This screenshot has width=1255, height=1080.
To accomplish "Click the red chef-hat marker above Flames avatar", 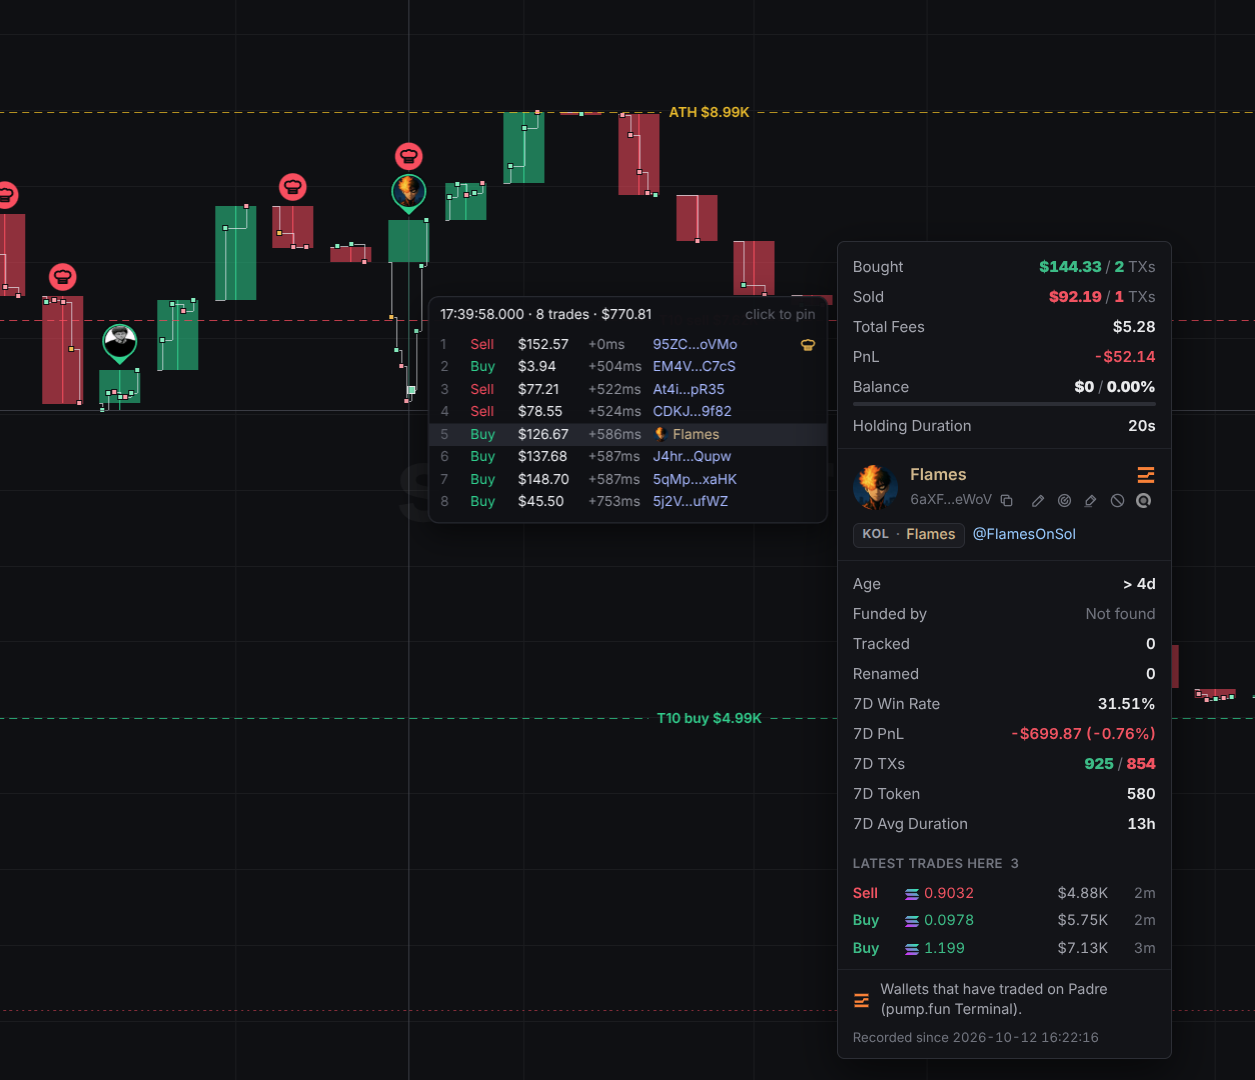I will 408,156.
